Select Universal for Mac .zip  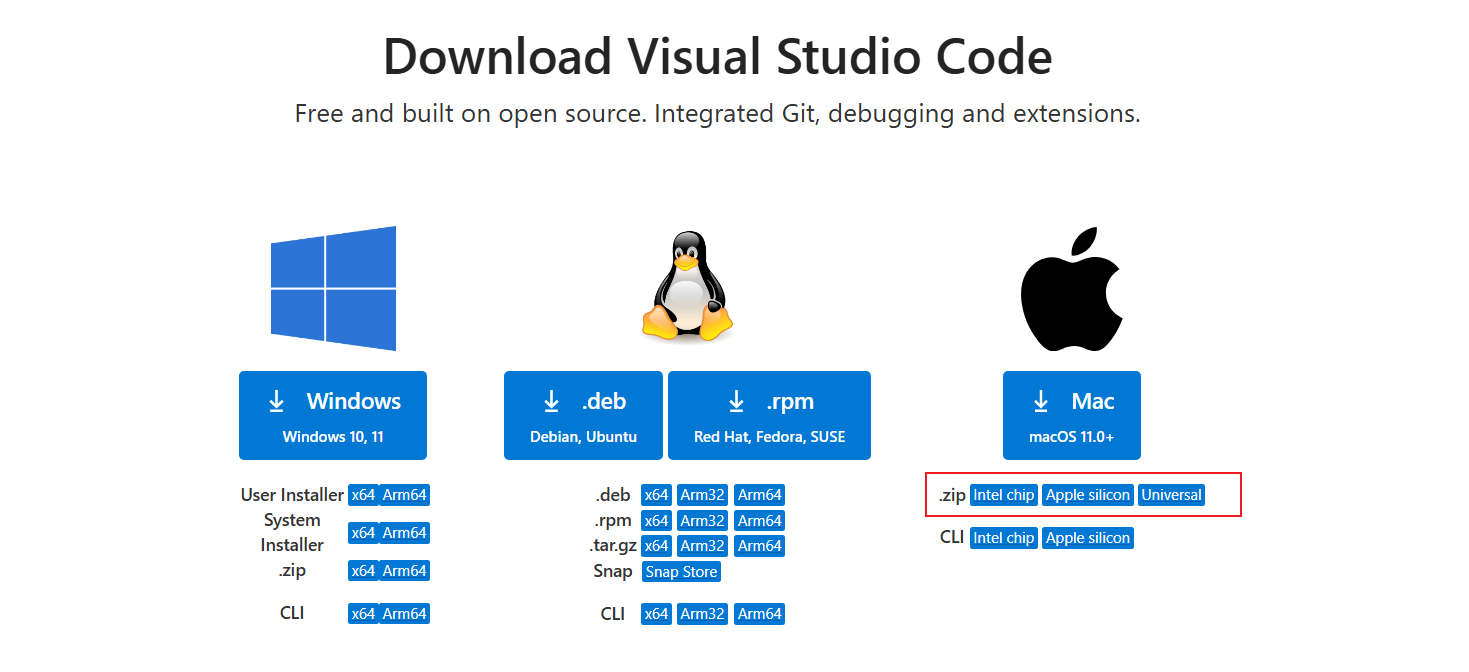pos(1171,495)
